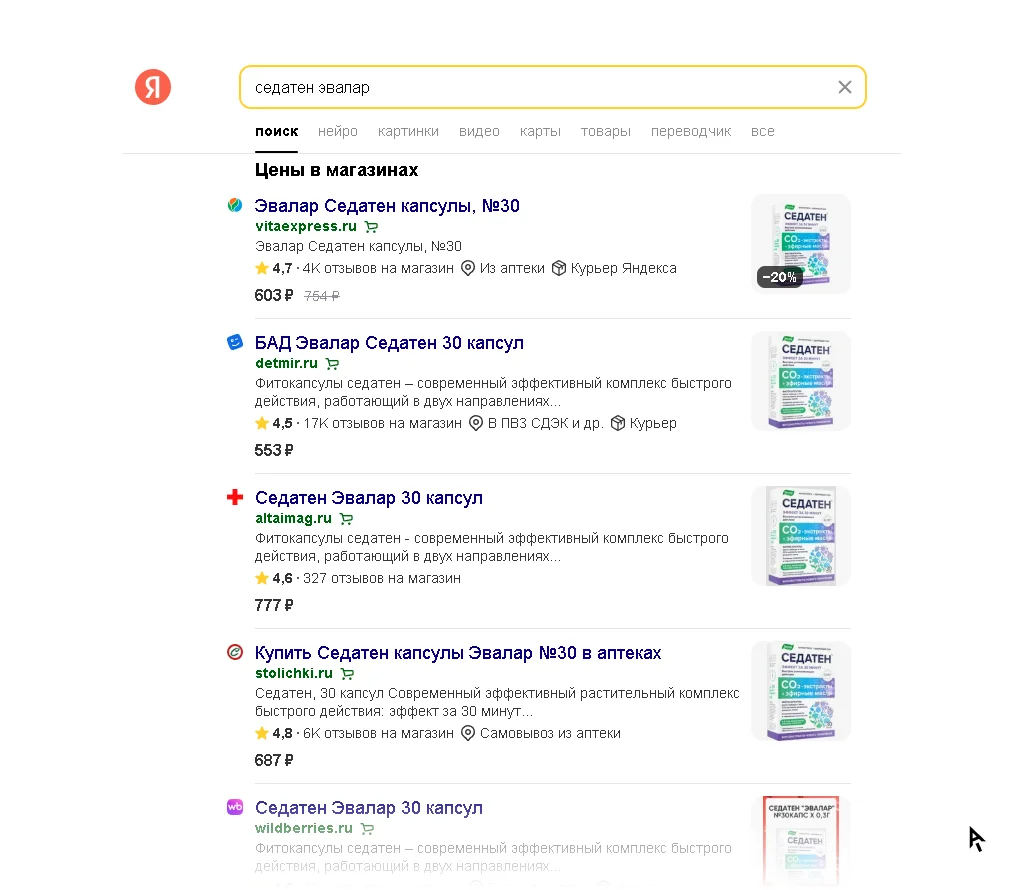Click the altaimag.ru red cross favicon

click(x=235, y=497)
